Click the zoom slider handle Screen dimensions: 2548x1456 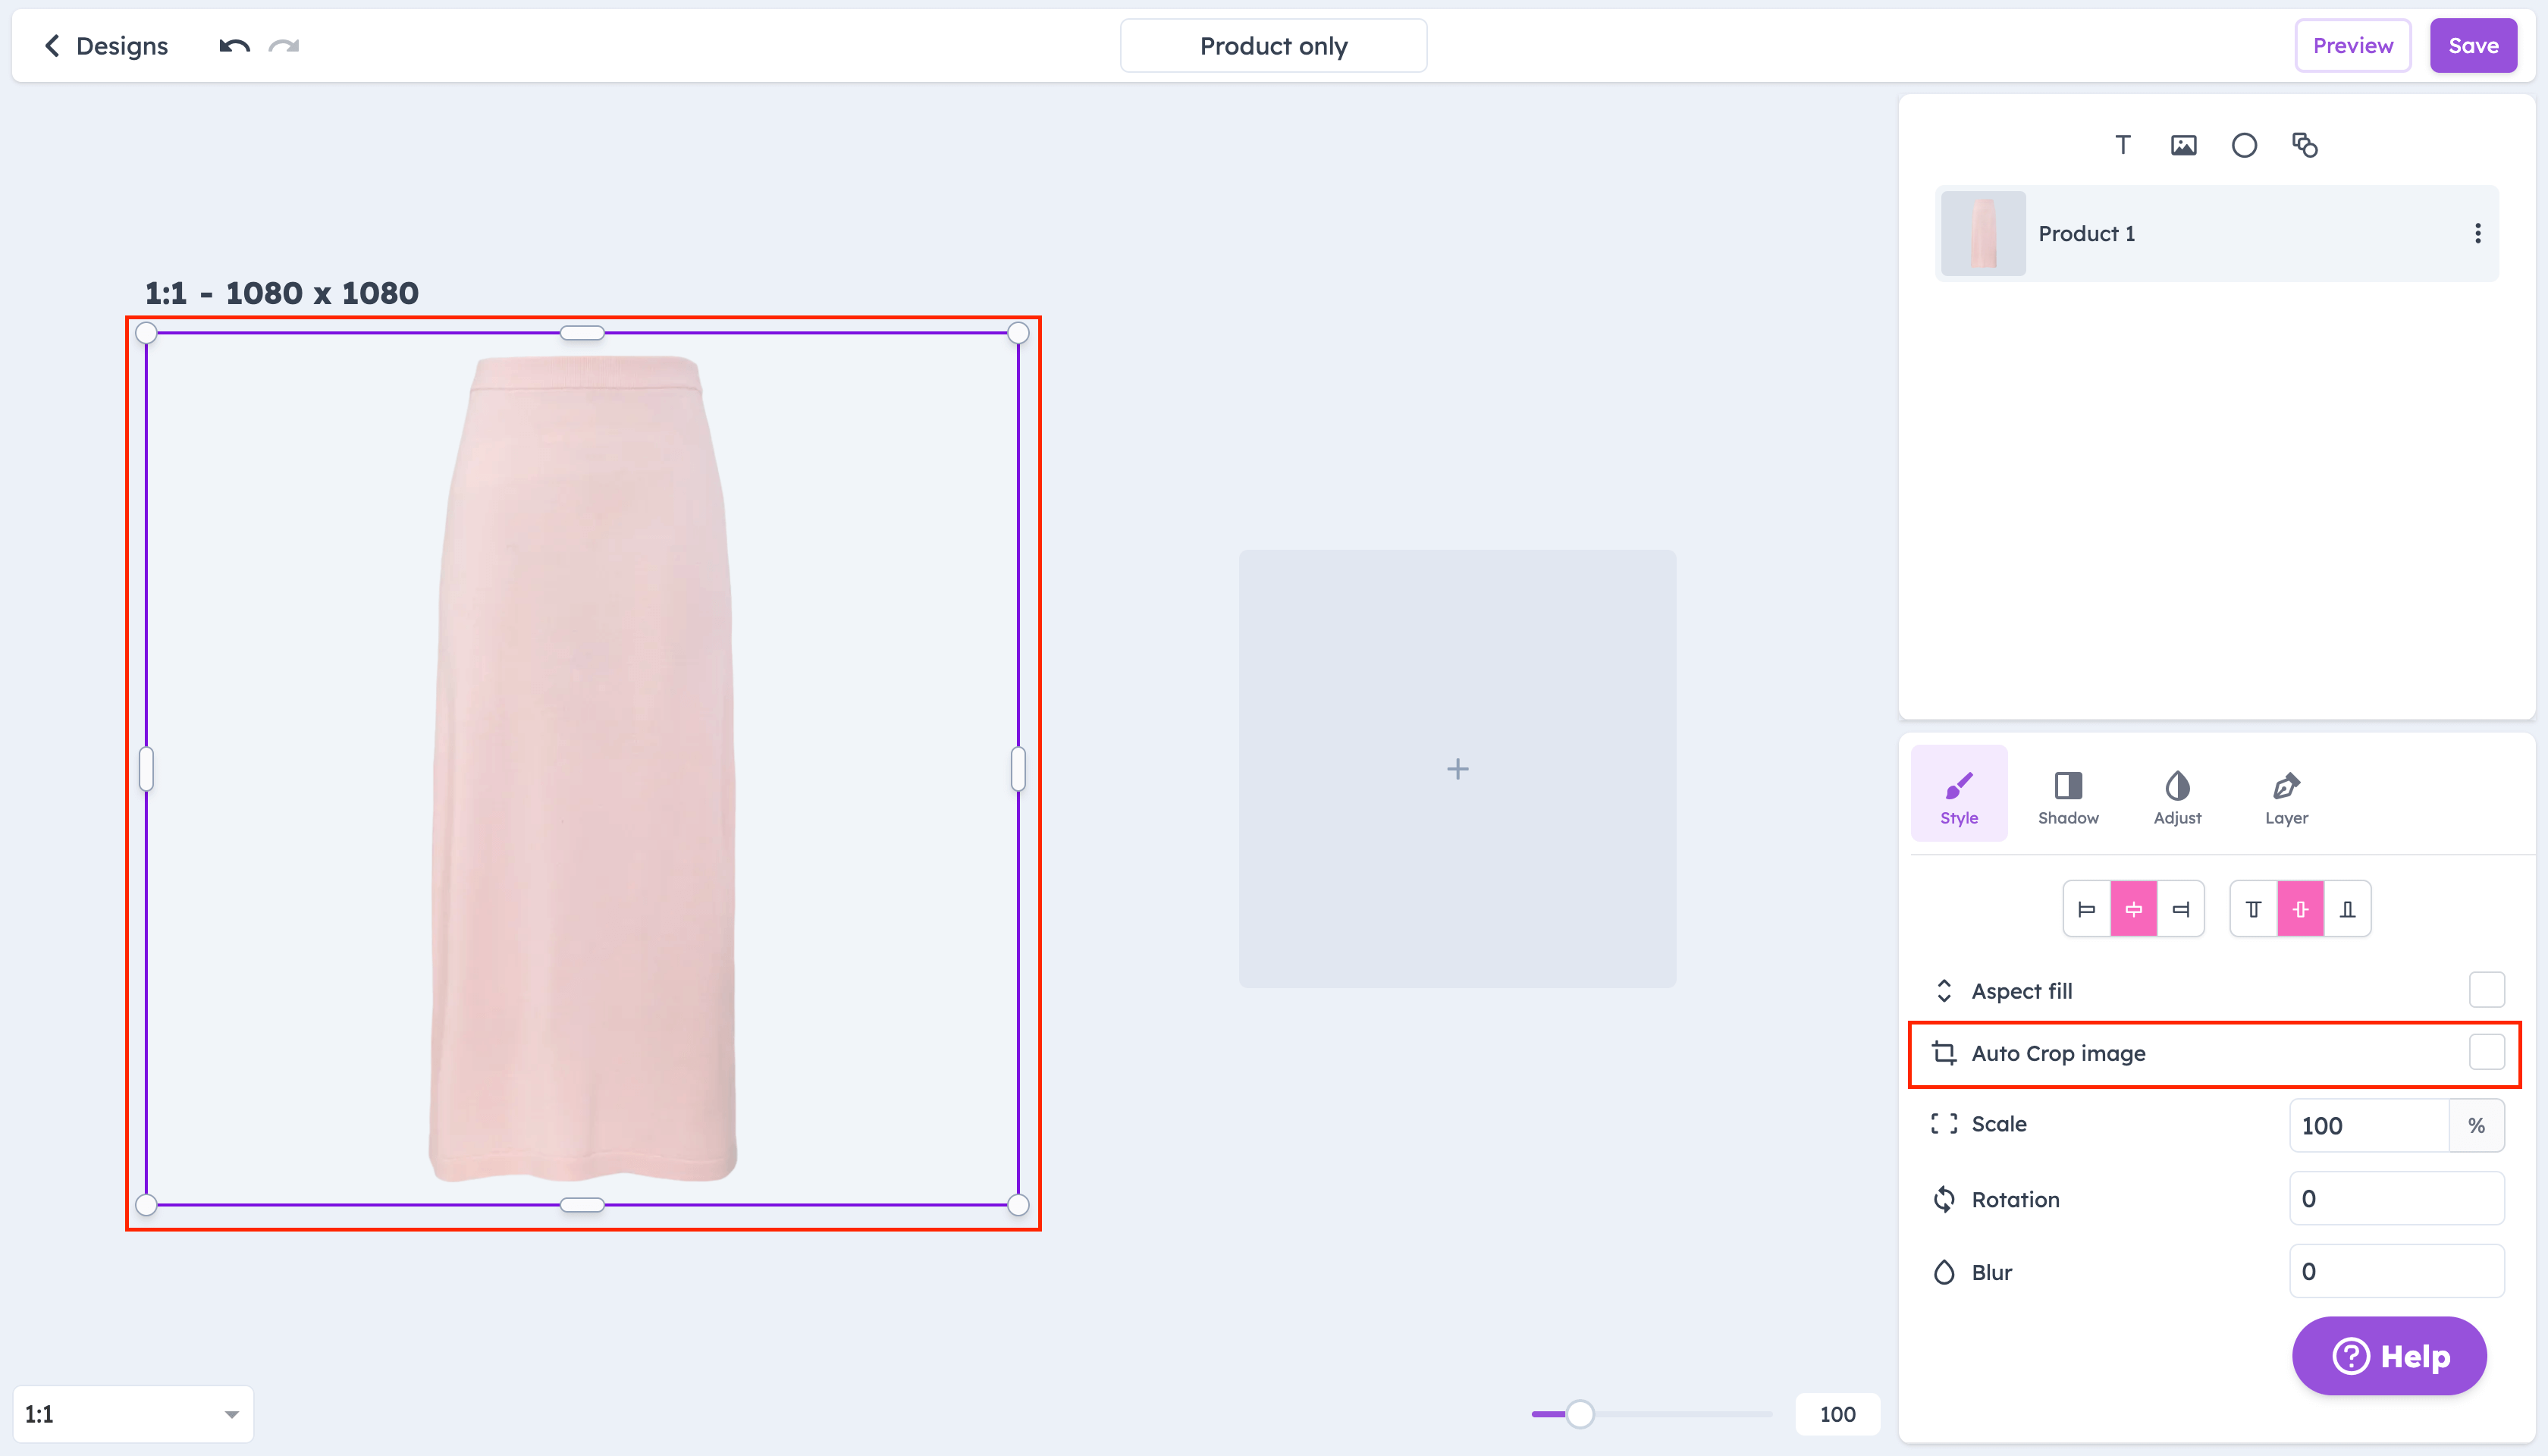click(x=1580, y=1413)
